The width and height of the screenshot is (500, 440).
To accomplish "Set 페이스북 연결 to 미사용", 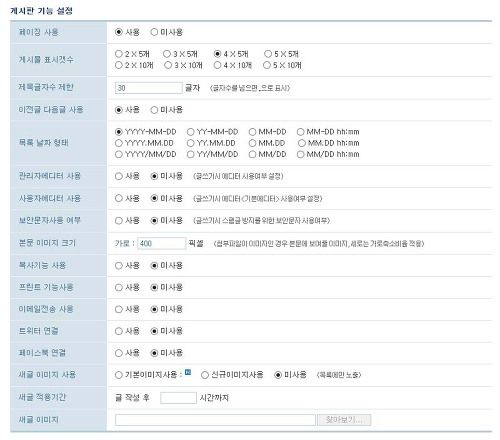I will point(154,353).
